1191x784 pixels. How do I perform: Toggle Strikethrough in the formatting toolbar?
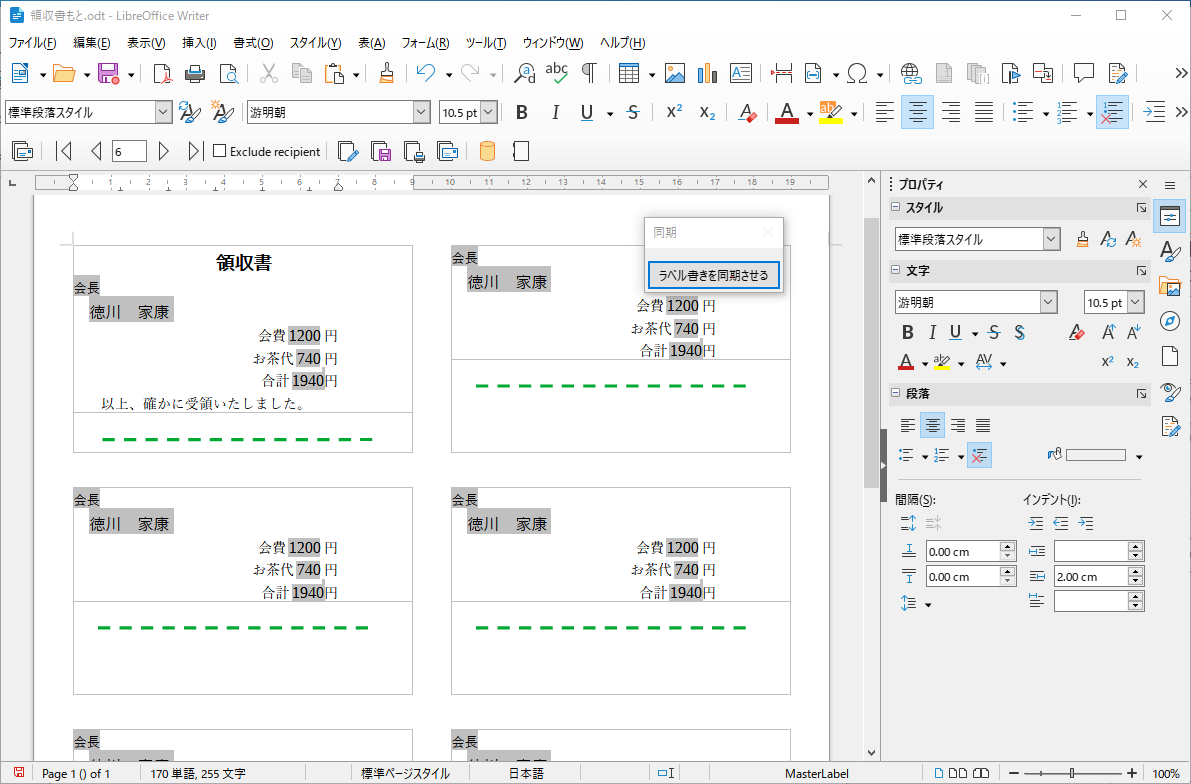(x=633, y=113)
